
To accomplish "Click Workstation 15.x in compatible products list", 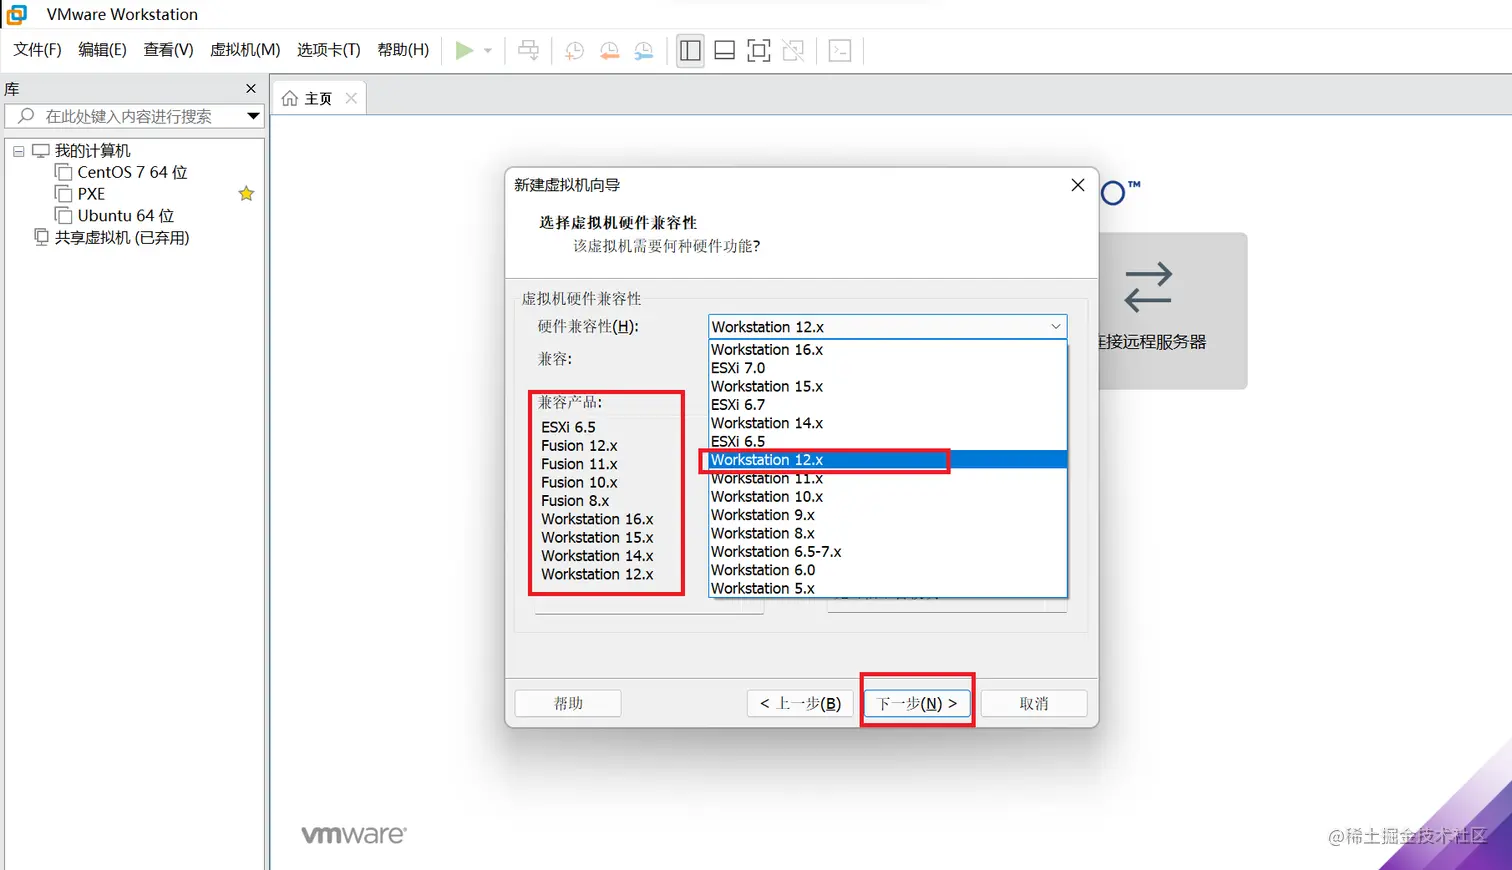I will click(597, 537).
